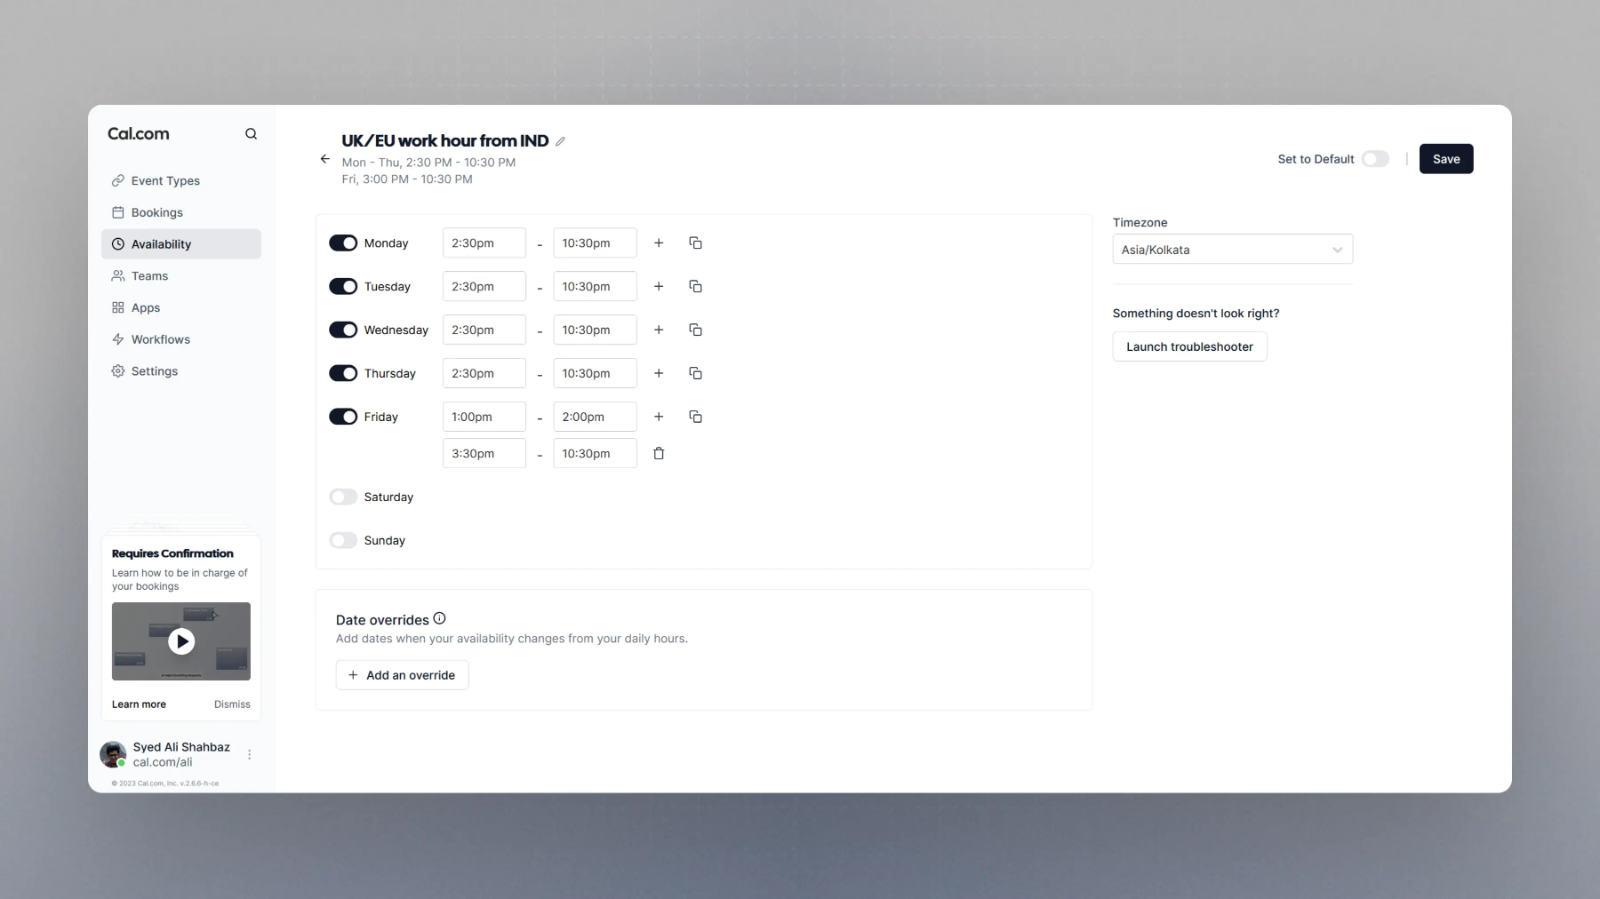
Task: Open Thursday start time selector
Action: pyautogui.click(x=484, y=373)
